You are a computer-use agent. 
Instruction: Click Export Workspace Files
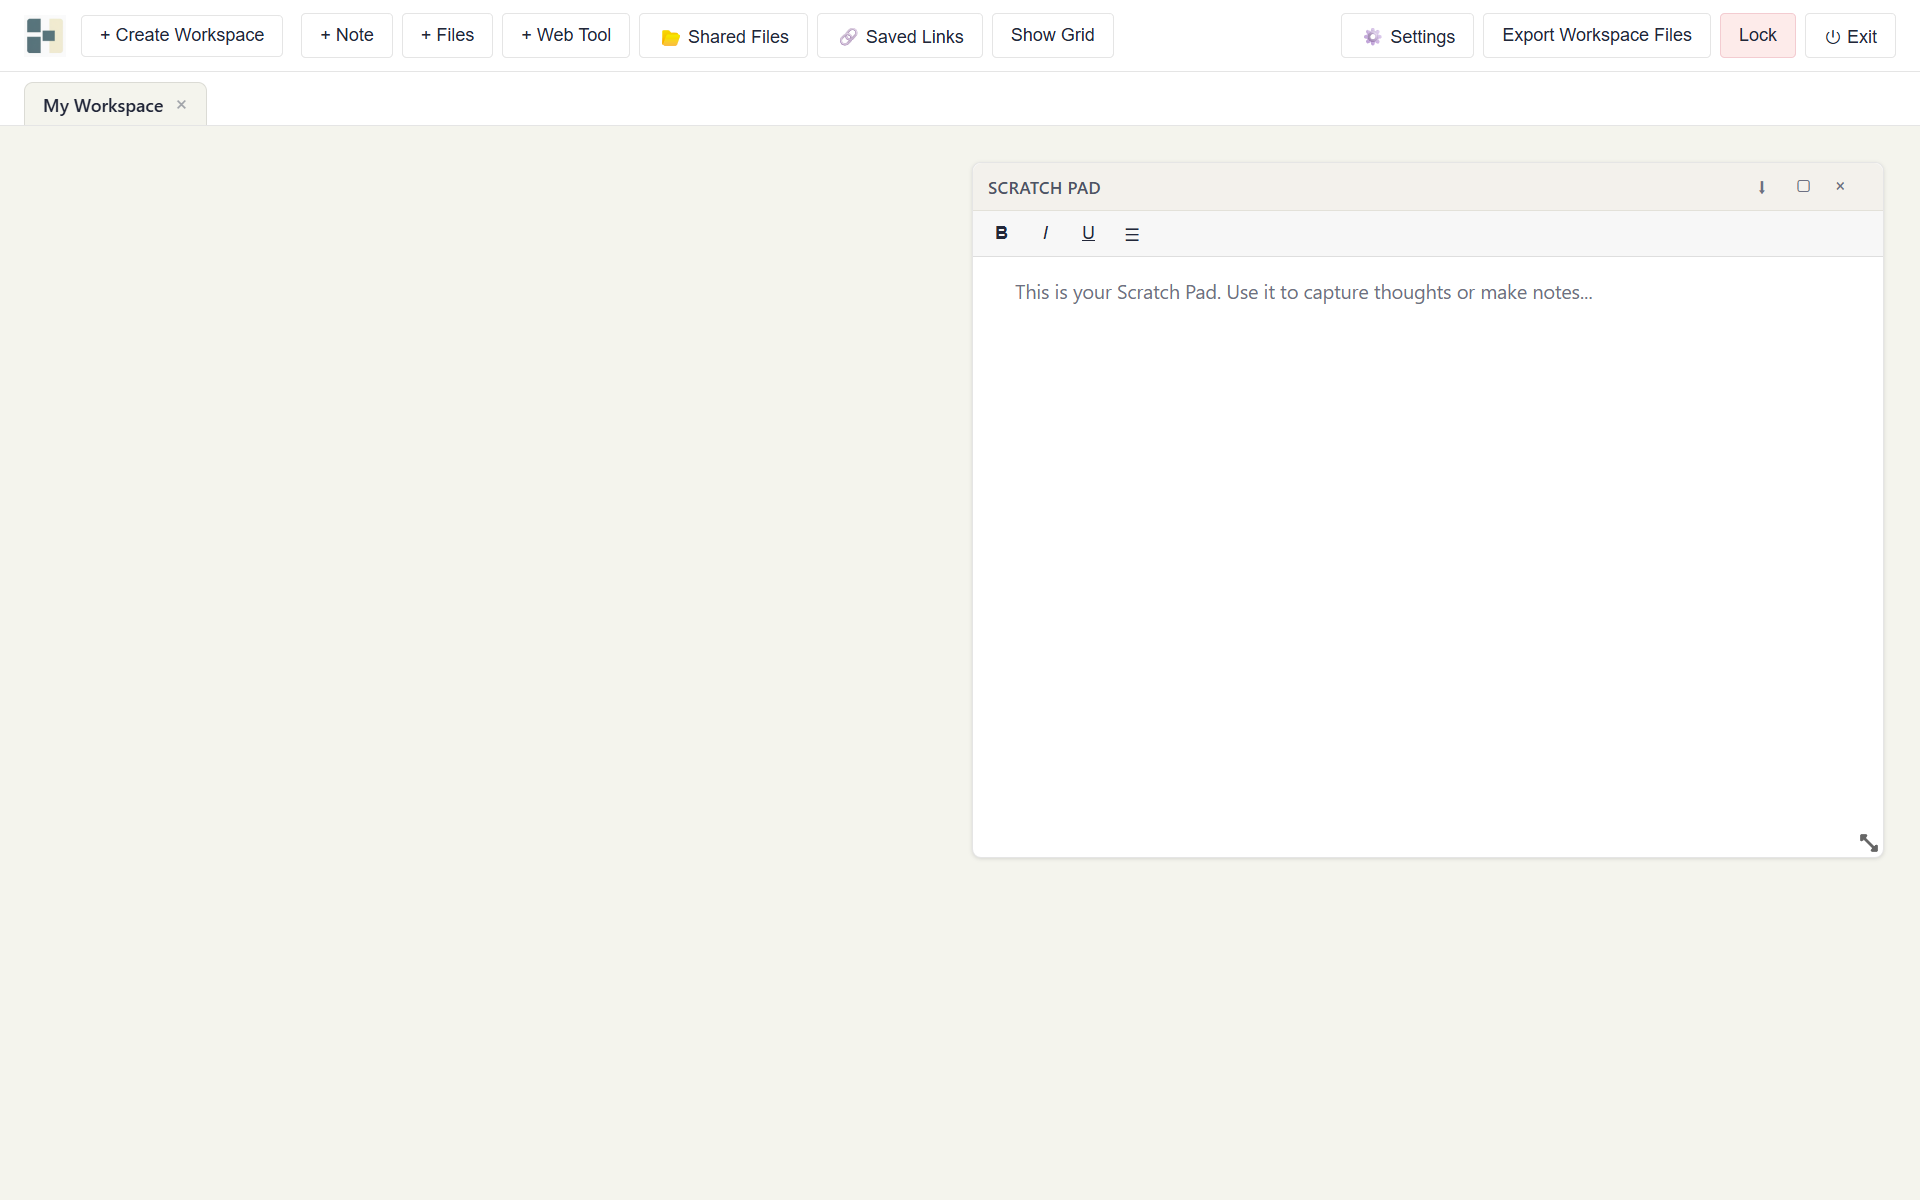[x=1596, y=35]
